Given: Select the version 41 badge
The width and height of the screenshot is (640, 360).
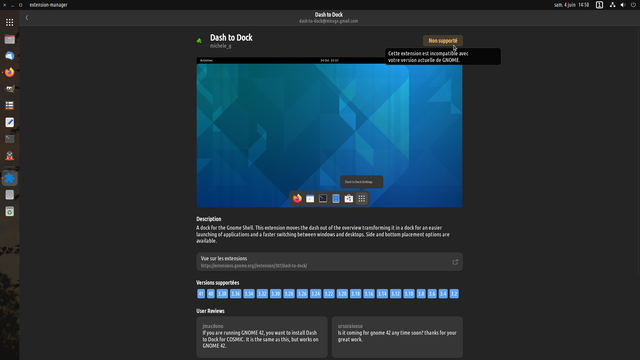Looking at the screenshot, I should (201, 294).
